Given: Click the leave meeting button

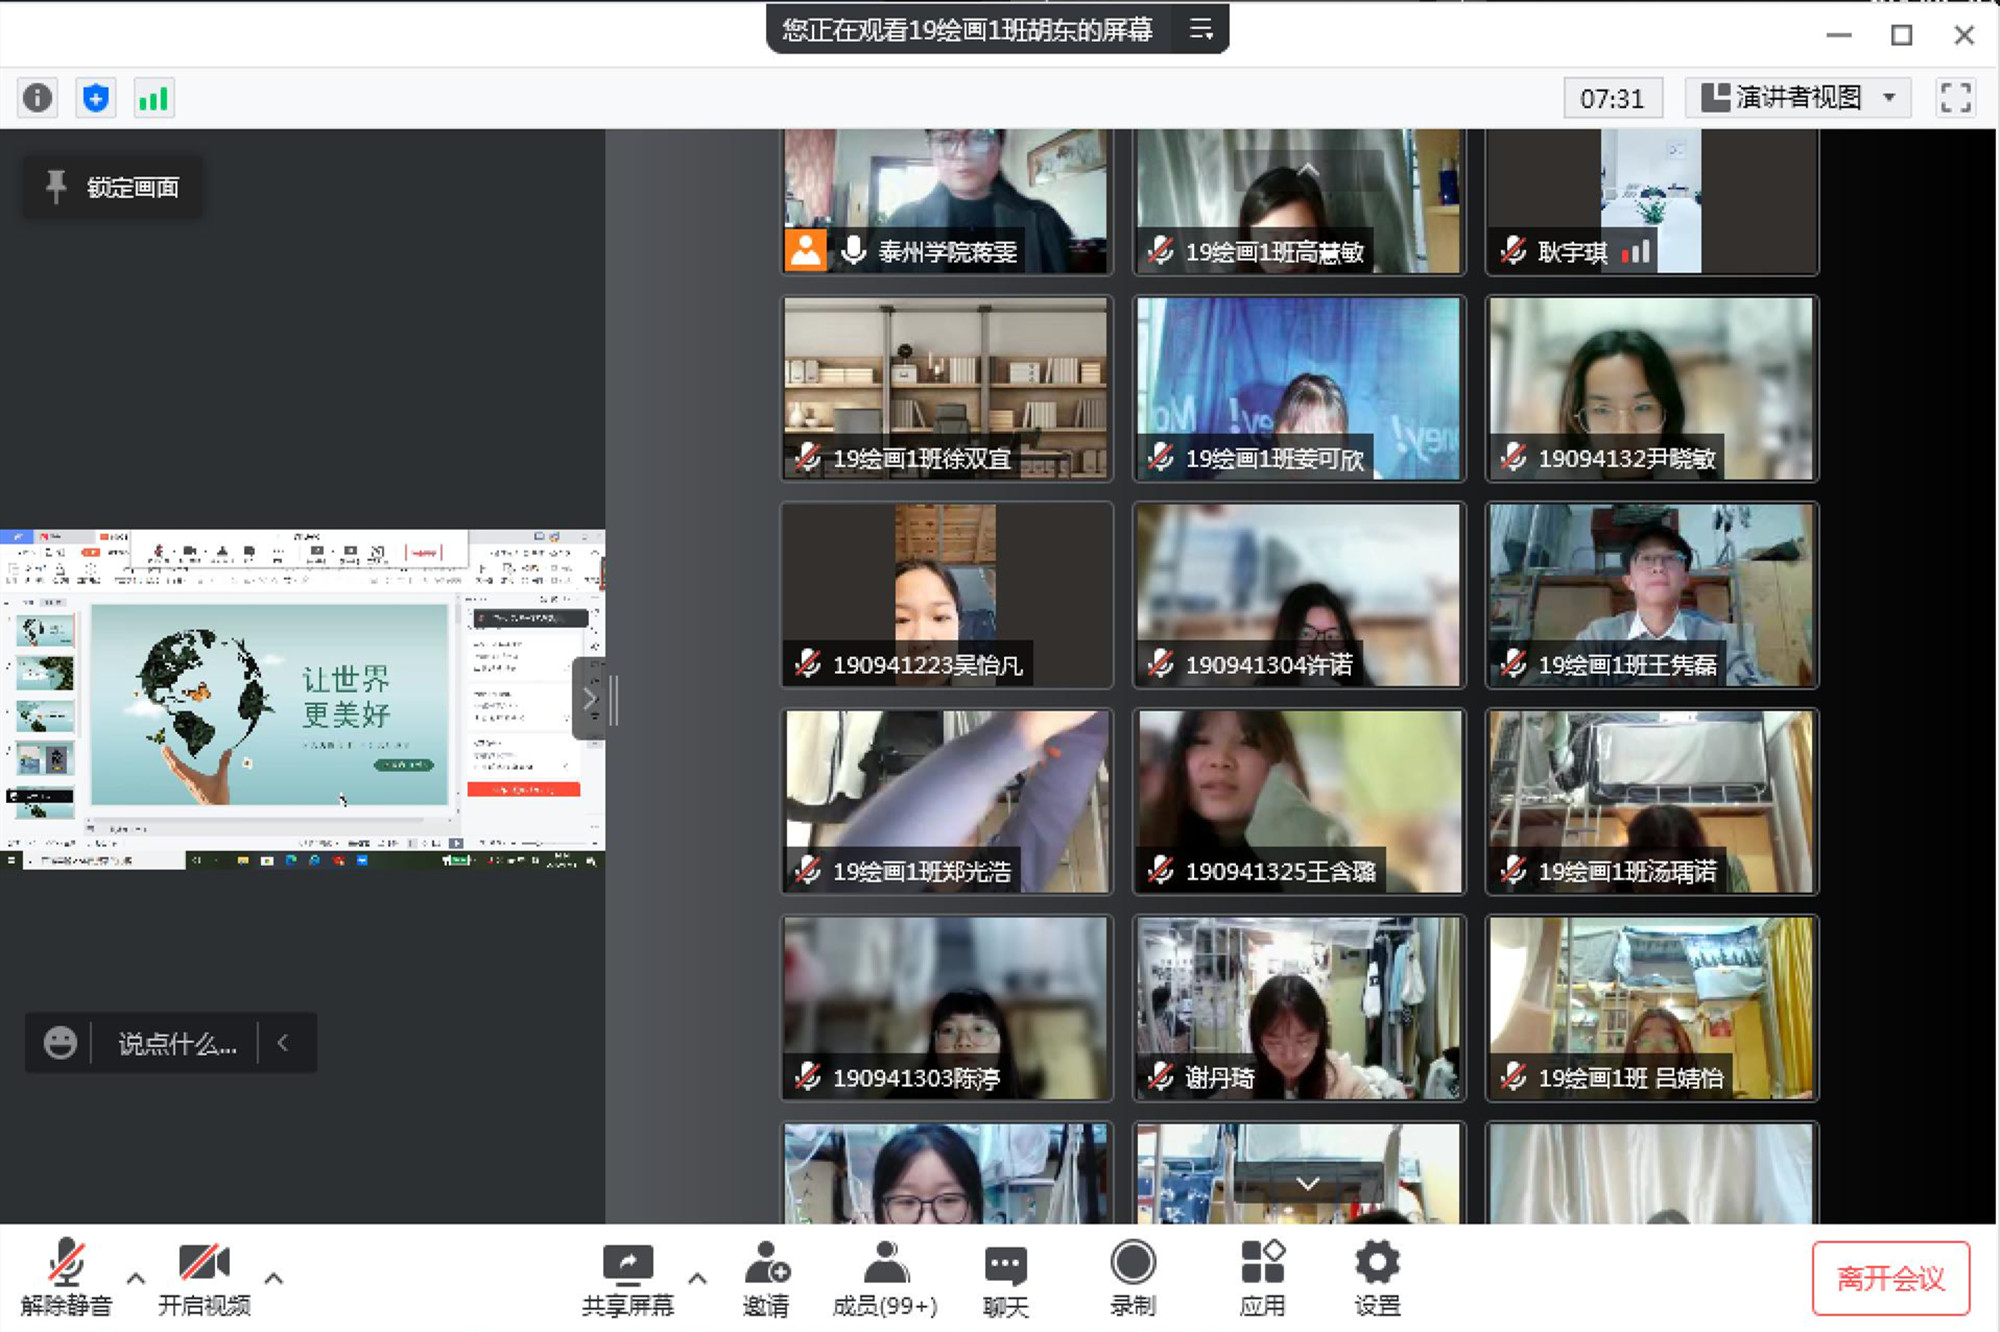Looking at the screenshot, I should [x=1890, y=1278].
